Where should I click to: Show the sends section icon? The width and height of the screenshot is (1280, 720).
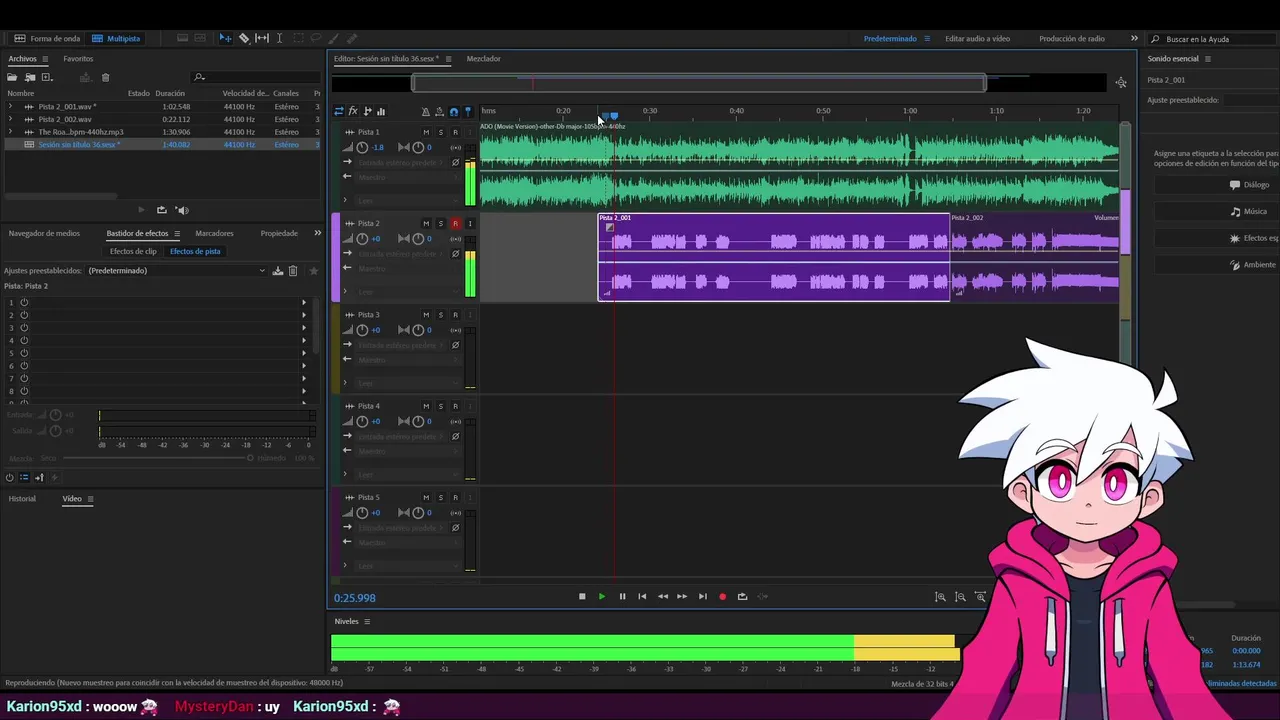[367, 111]
